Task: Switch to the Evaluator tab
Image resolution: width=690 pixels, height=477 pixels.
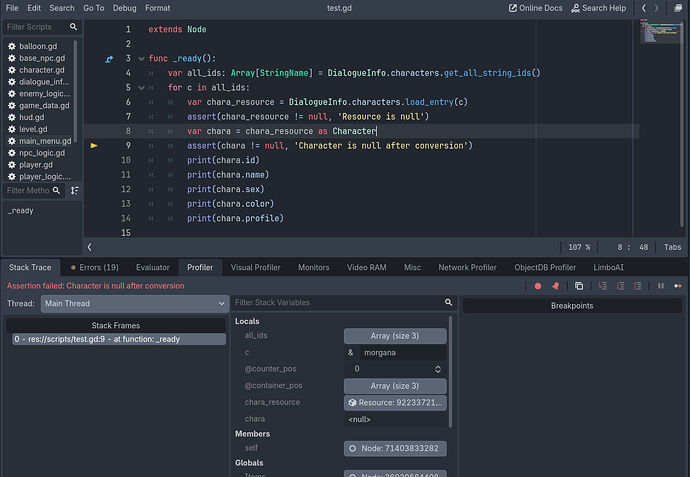Action: click(x=153, y=268)
